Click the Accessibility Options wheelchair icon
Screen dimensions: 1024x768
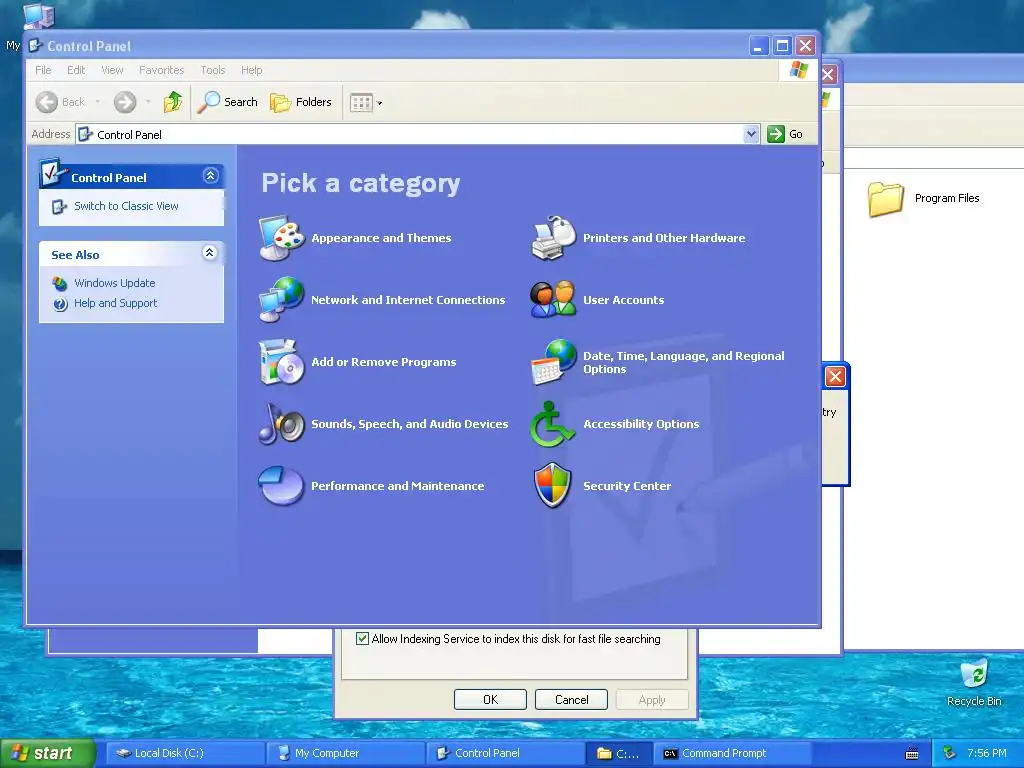[552, 424]
